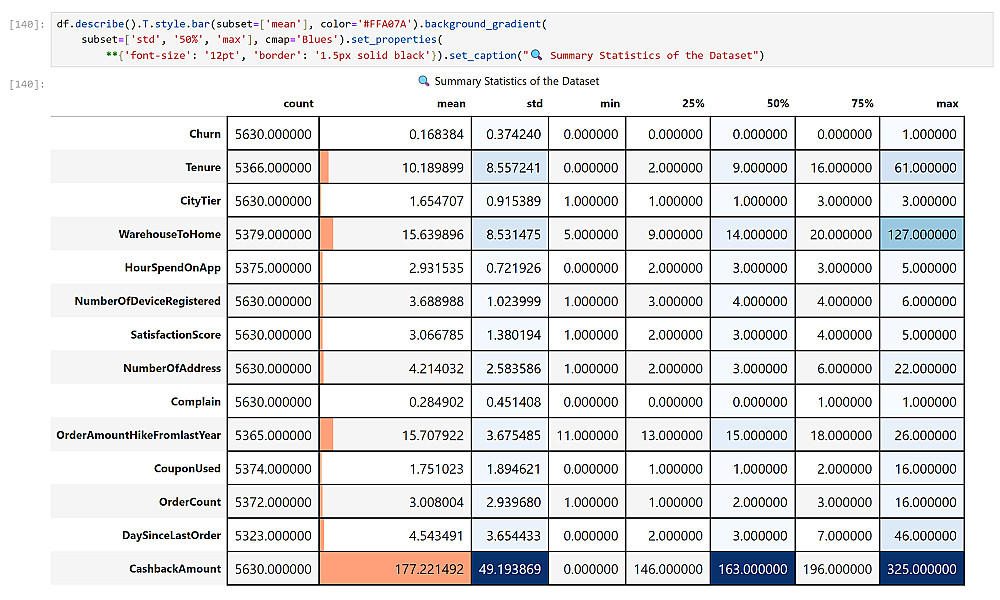Click the 'CashbackAmount' row label
The height and width of the screenshot is (600, 1000).
[175, 569]
